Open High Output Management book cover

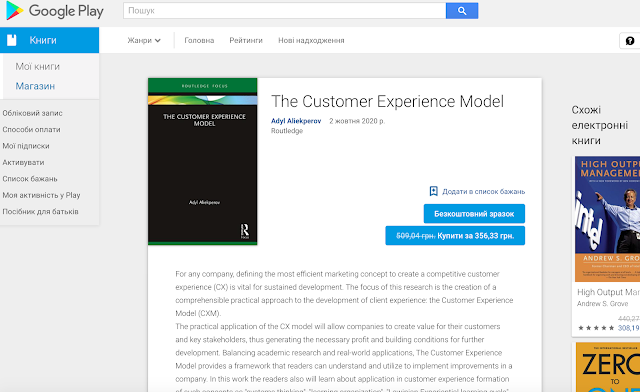pyautogui.click(x=607, y=219)
